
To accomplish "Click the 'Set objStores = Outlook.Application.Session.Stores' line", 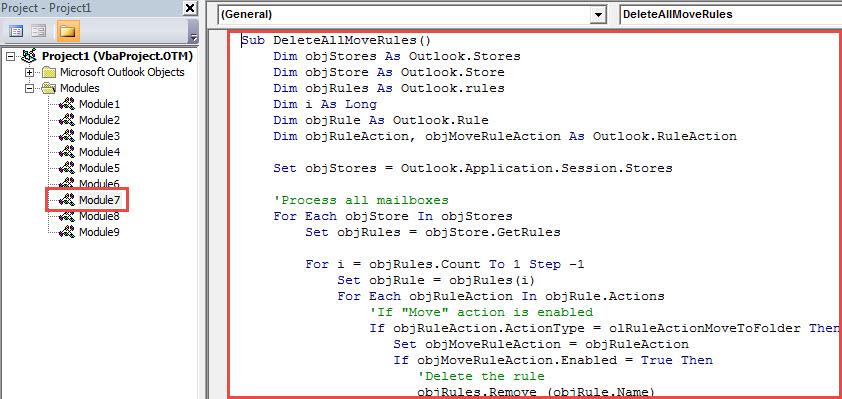I will [x=473, y=169].
